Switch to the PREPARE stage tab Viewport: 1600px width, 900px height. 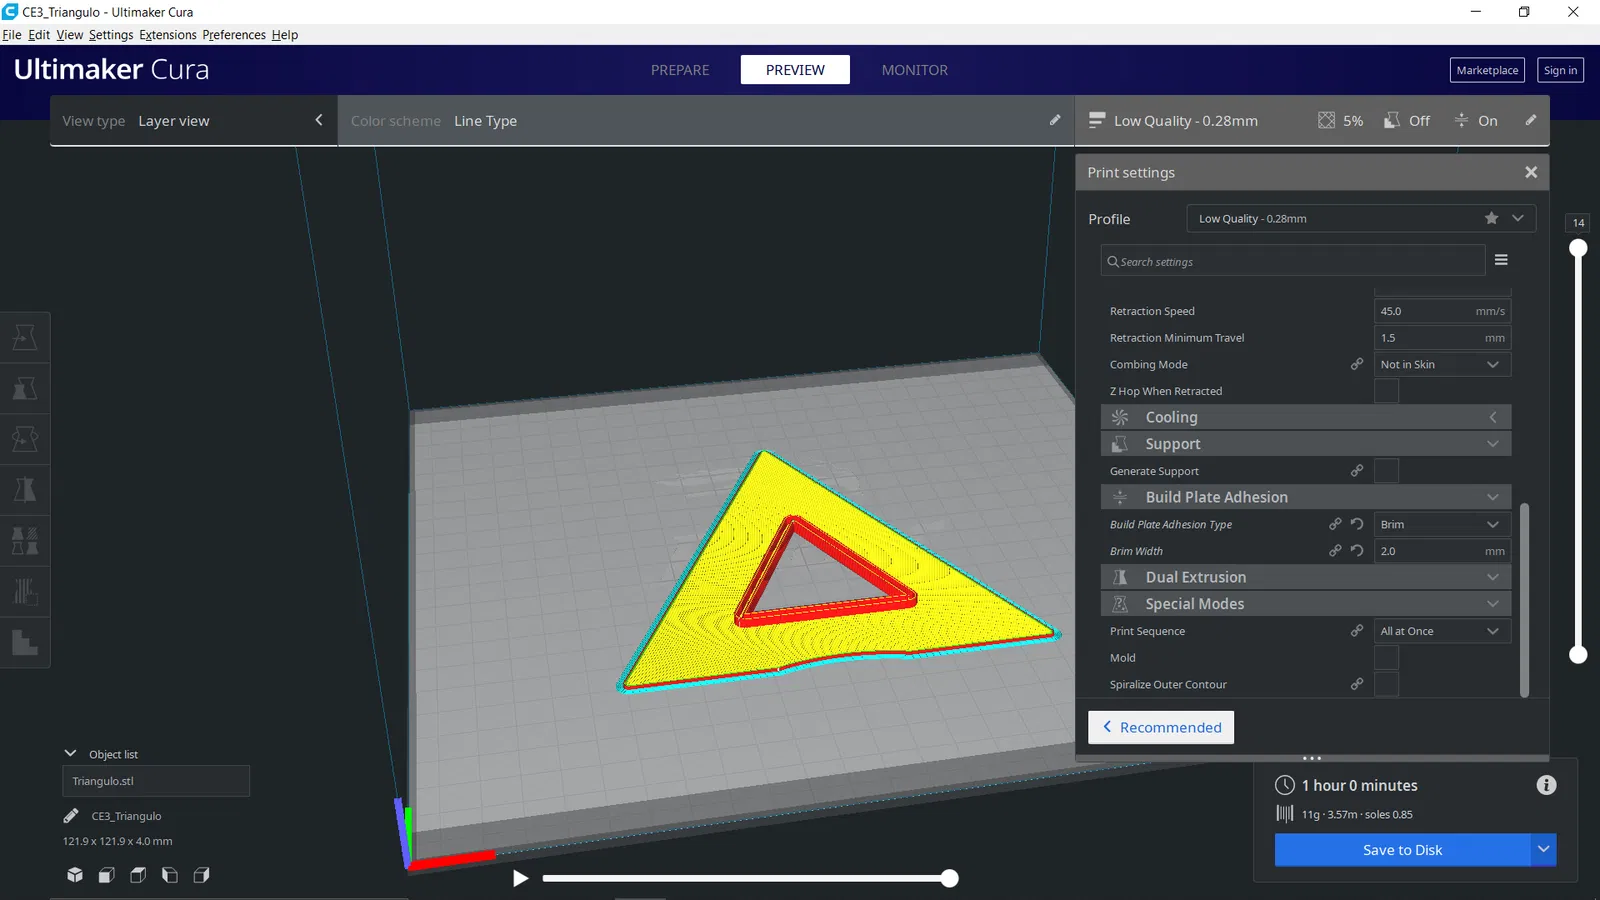[x=680, y=70]
